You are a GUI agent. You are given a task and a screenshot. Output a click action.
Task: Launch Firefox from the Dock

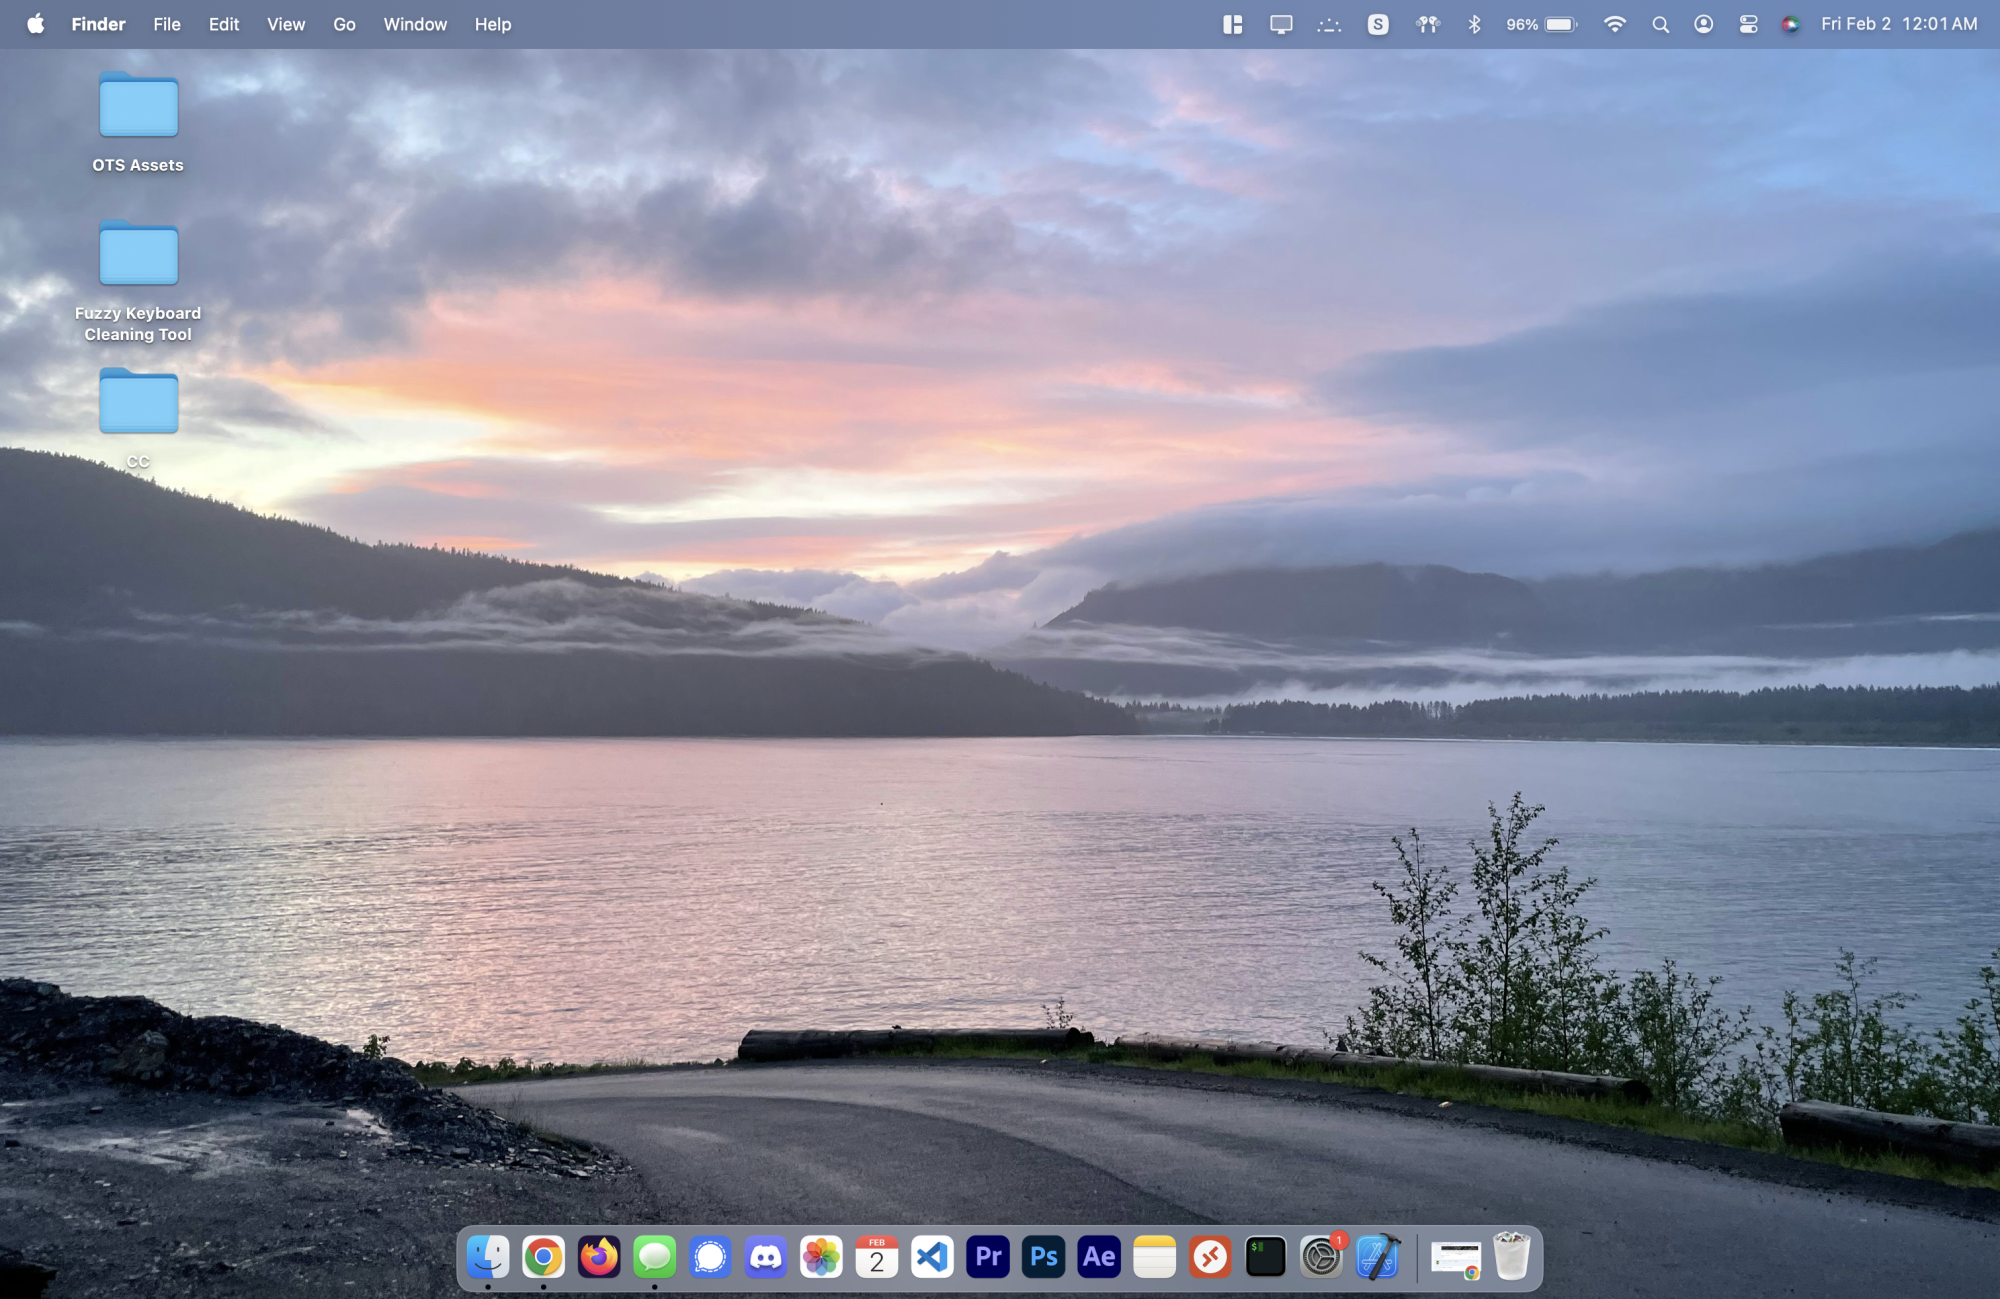coord(599,1257)
